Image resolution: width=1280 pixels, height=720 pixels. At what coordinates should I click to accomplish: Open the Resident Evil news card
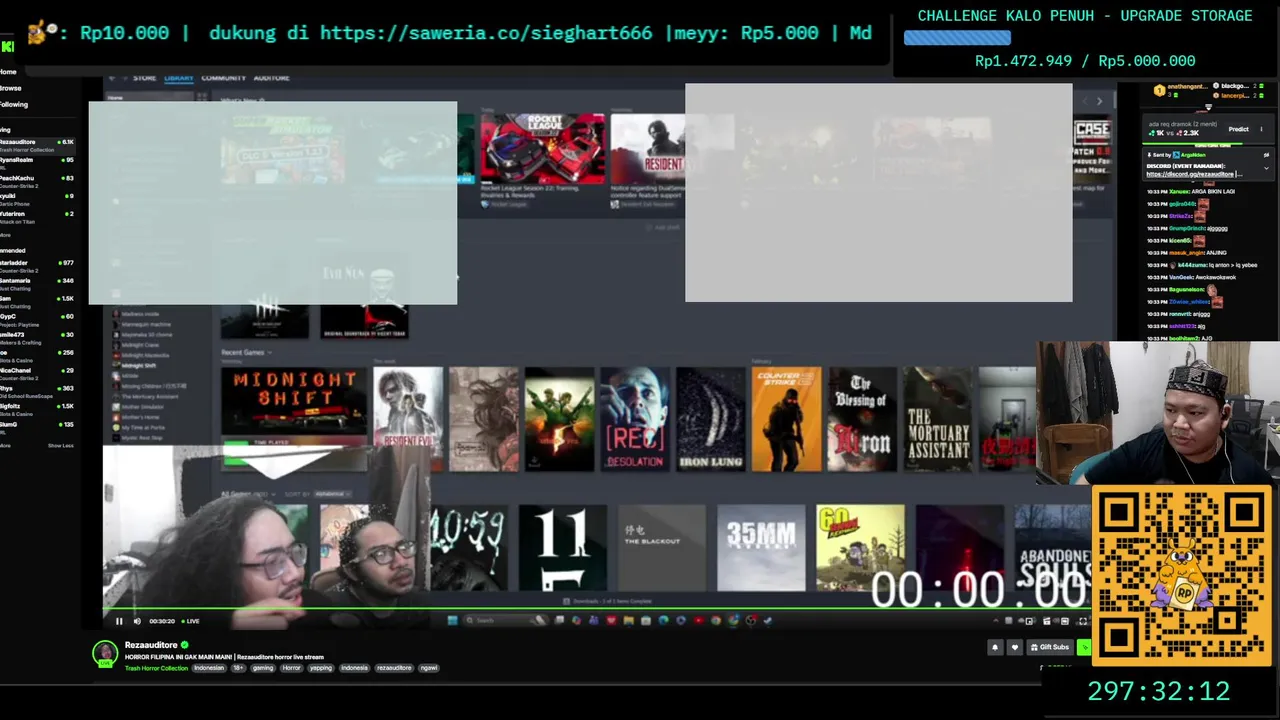coord(648,159)
